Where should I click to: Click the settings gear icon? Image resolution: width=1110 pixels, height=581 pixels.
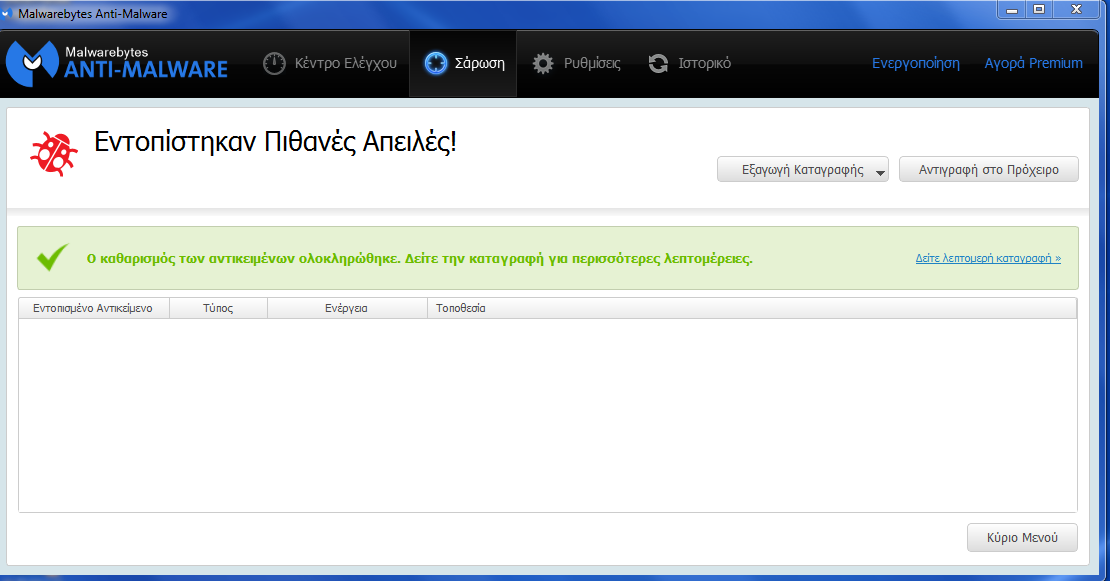[543, 64]
